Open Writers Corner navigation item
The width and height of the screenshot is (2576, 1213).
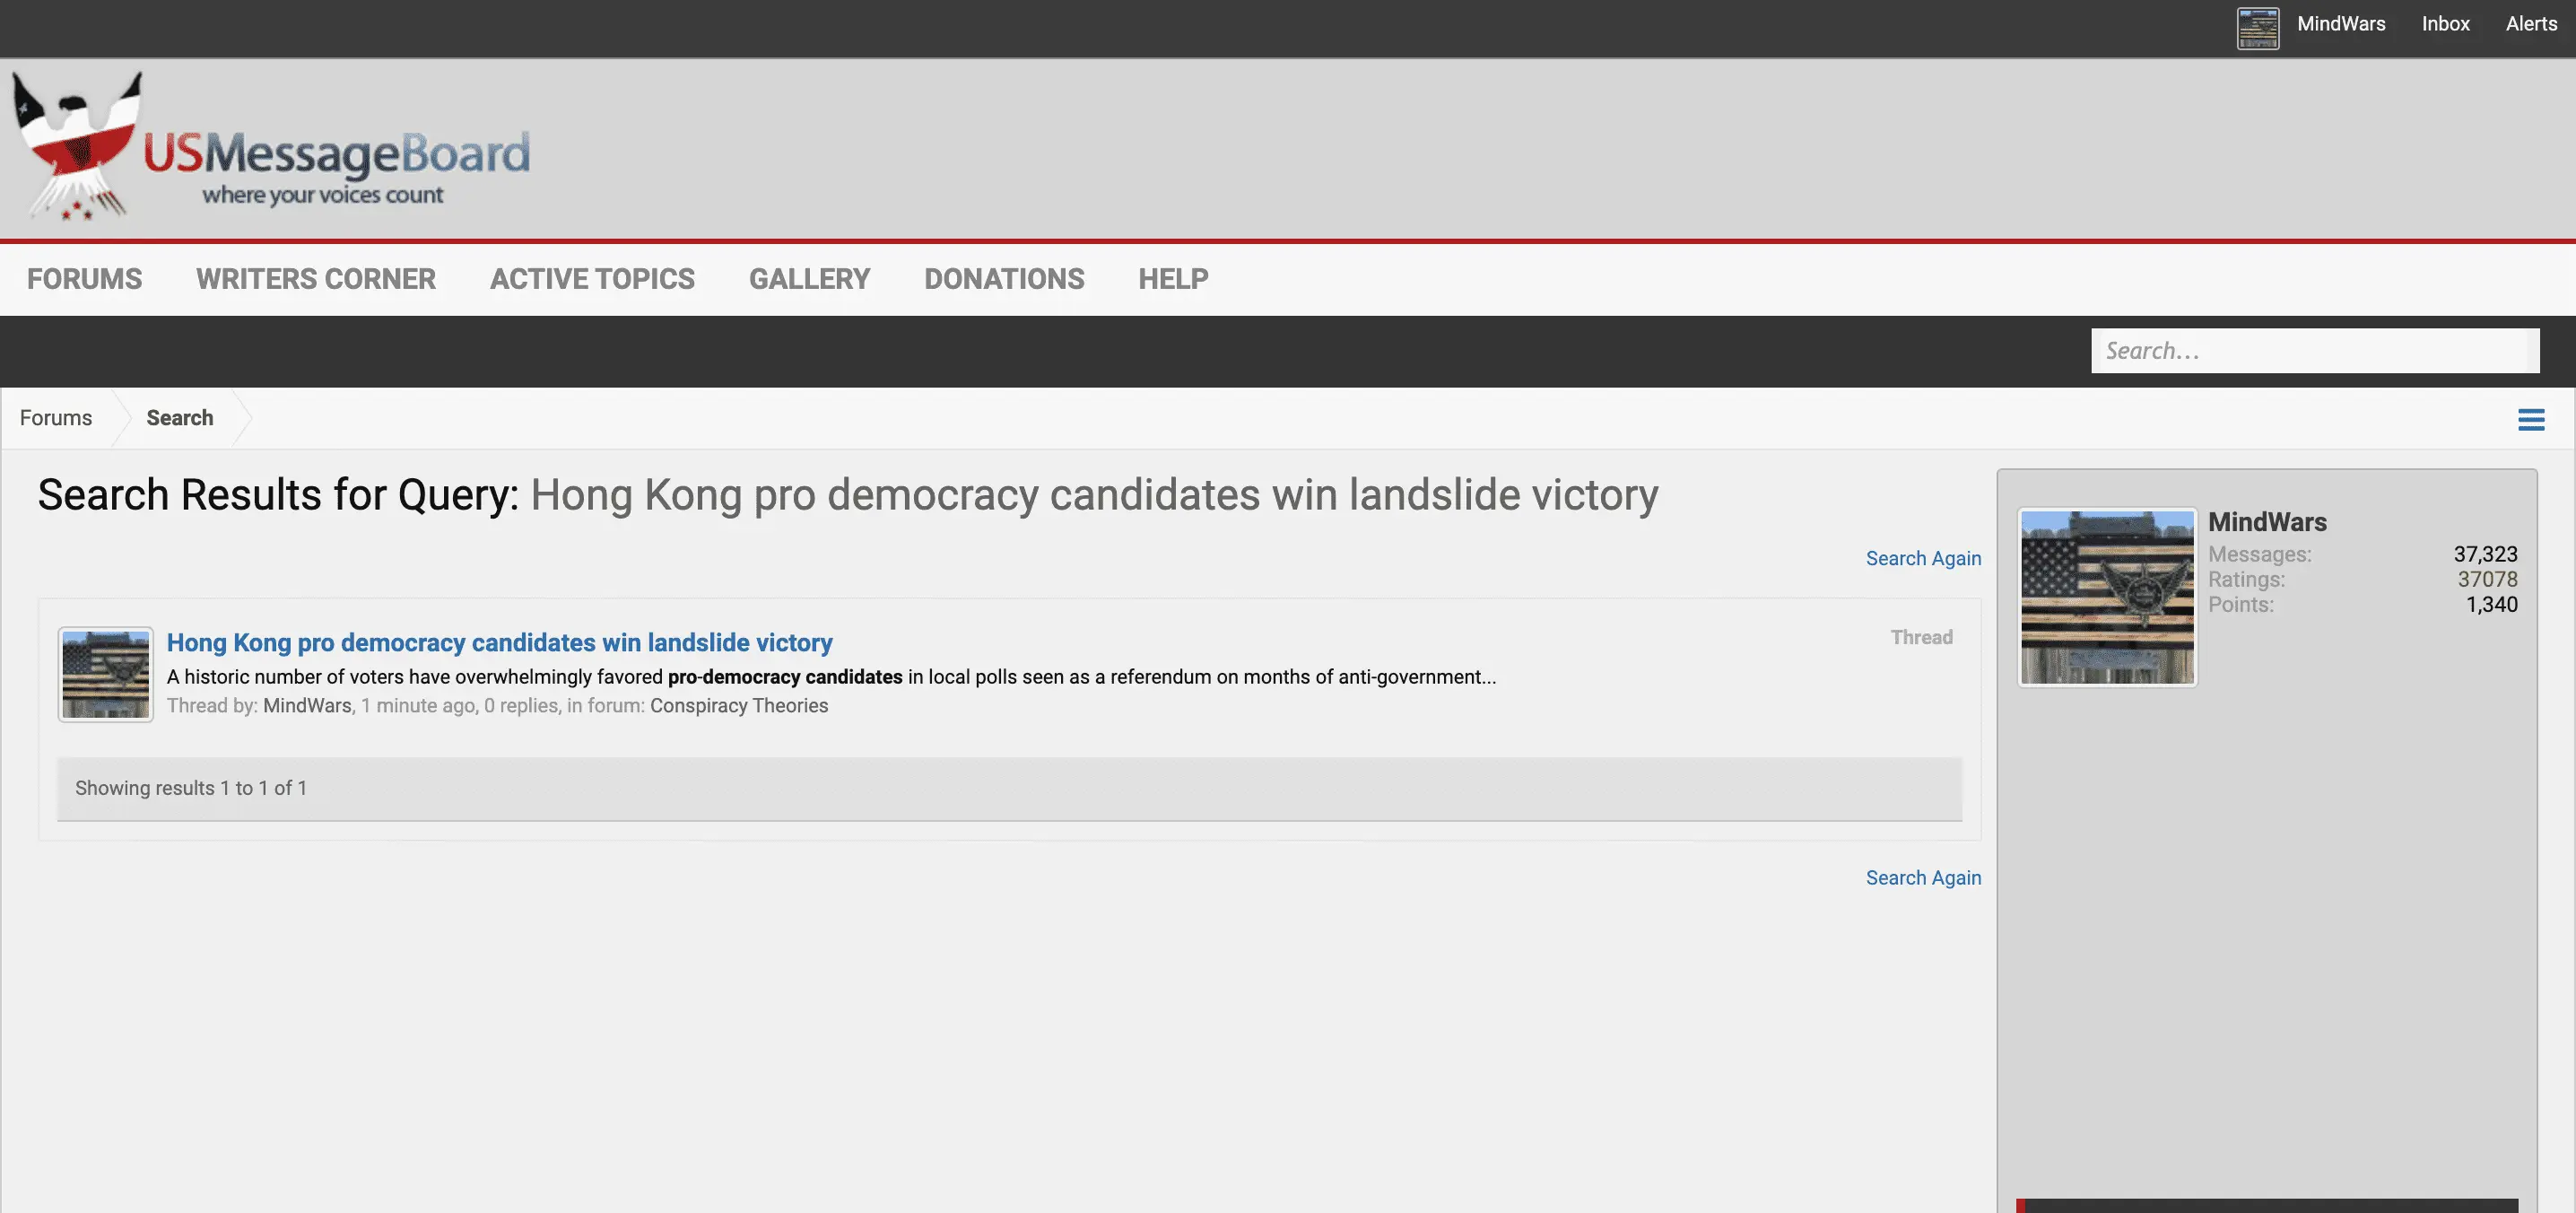coord(315,279)
